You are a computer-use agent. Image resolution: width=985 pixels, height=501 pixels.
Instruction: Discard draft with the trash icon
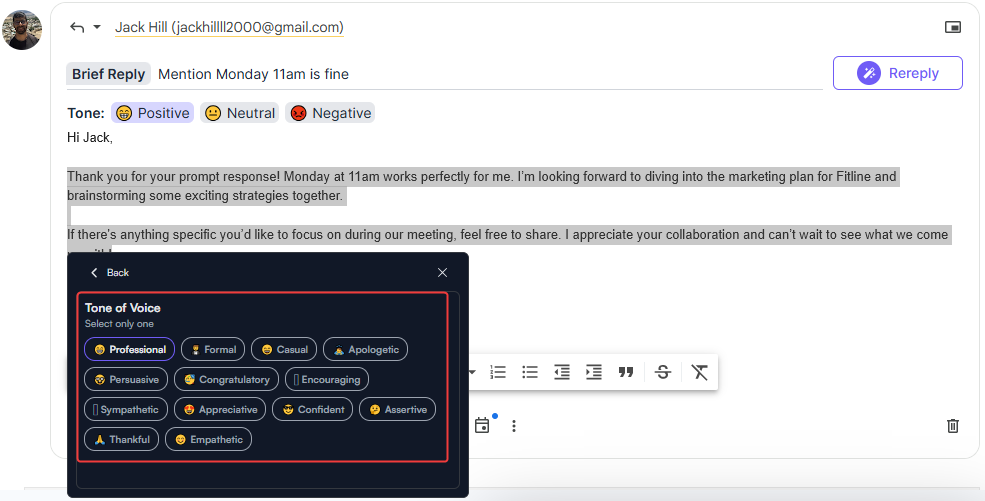pos(953,426)
